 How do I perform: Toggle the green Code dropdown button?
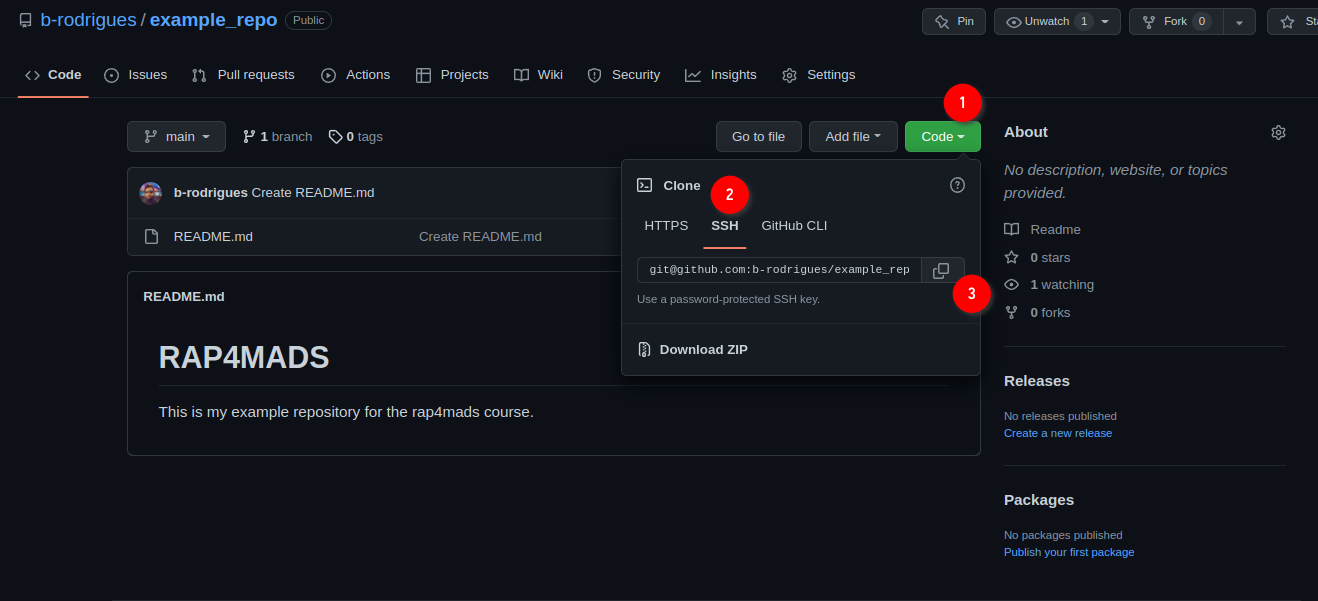coord(943,137)
